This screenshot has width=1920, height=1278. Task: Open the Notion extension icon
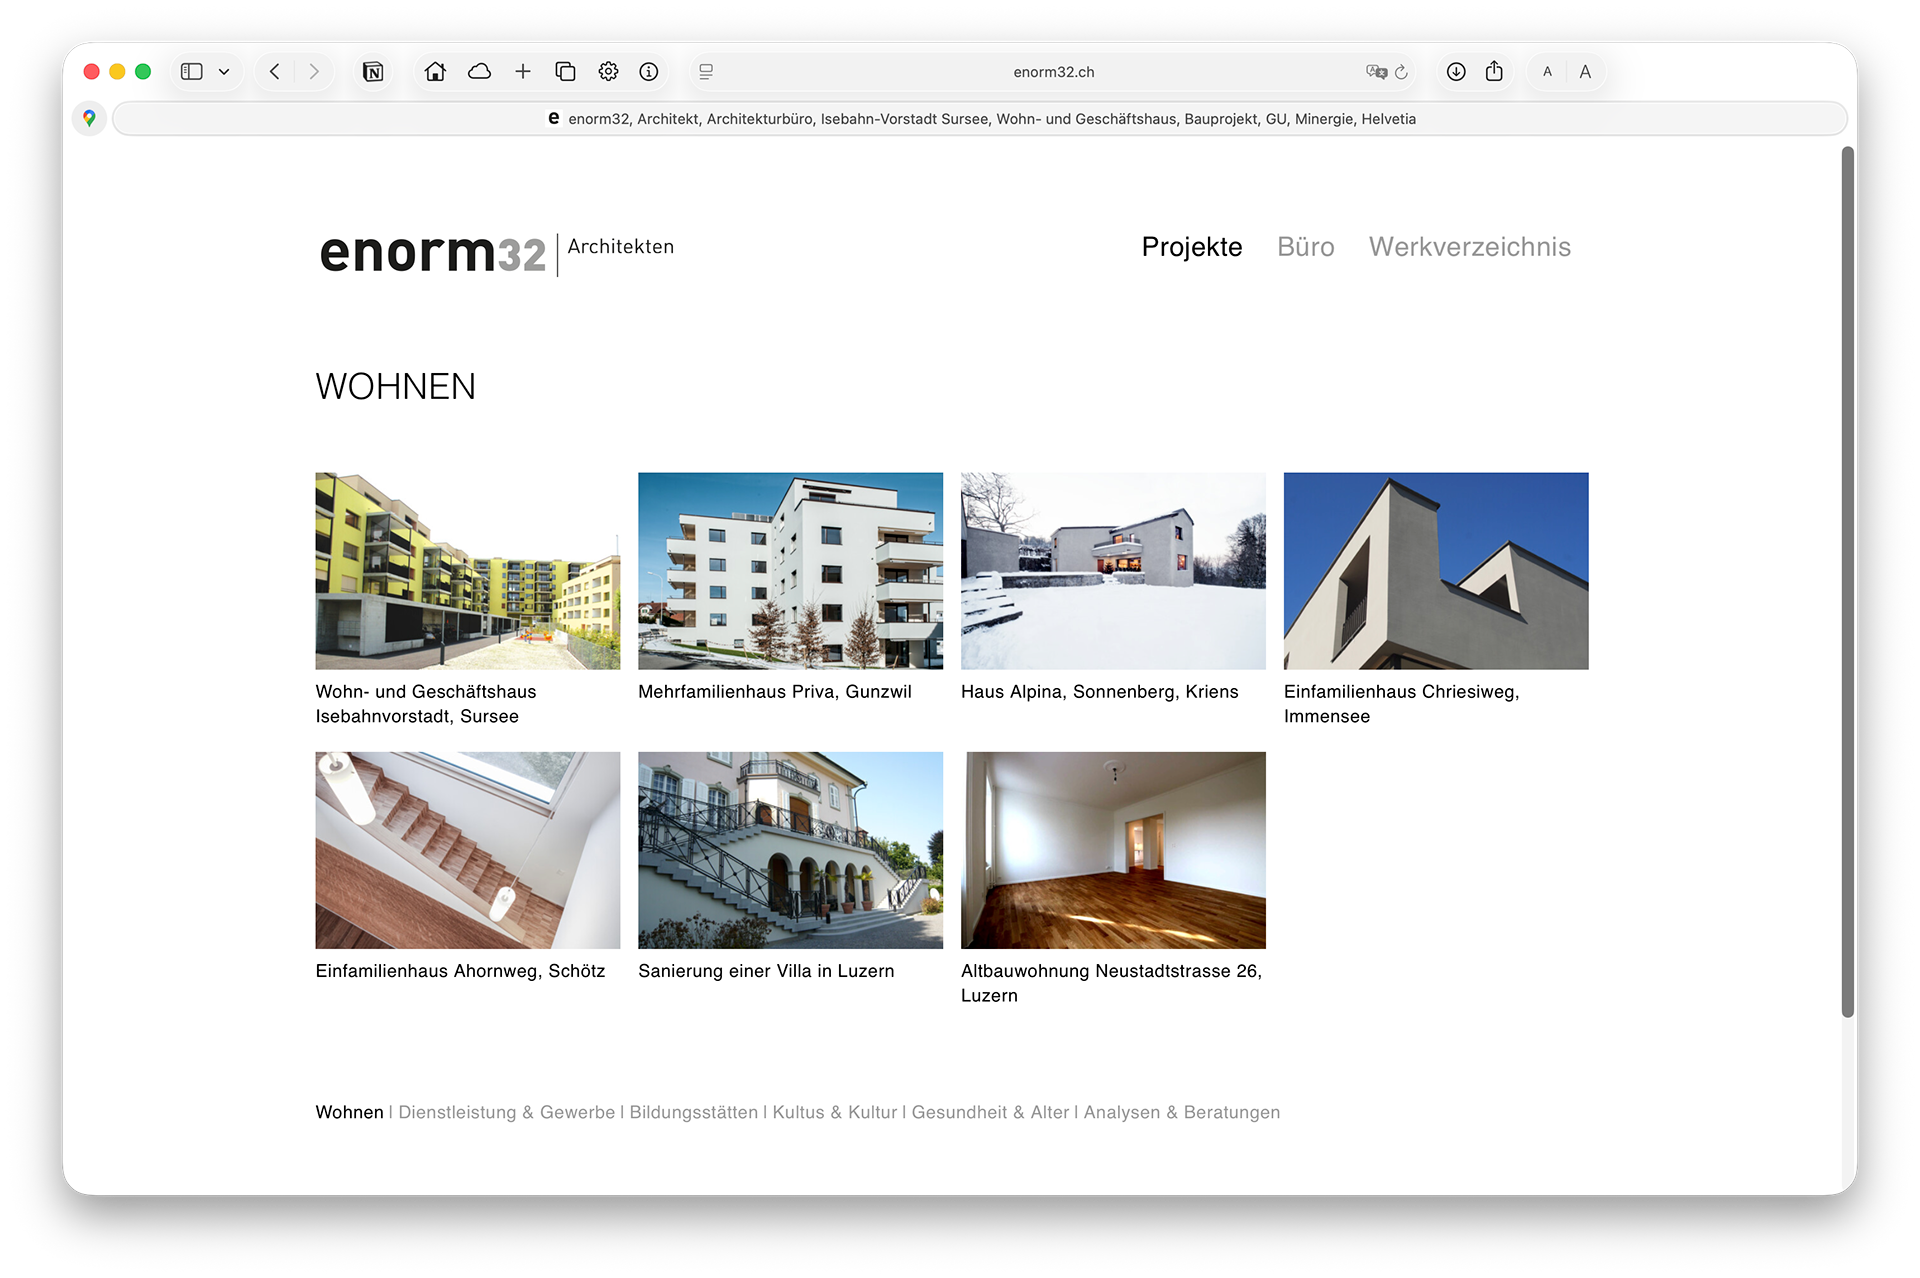(x=373, y=72)
